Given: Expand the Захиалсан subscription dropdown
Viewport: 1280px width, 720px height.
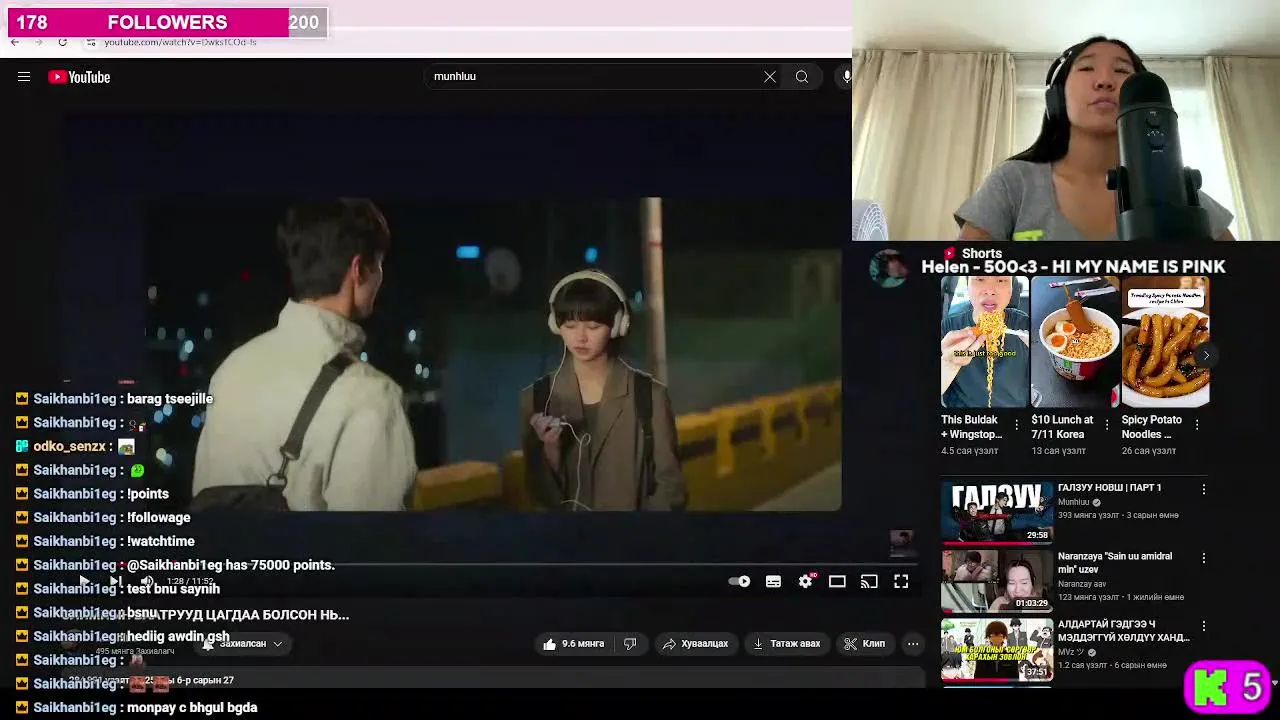Looking at the screenshot, I should [x=242, y=644].
